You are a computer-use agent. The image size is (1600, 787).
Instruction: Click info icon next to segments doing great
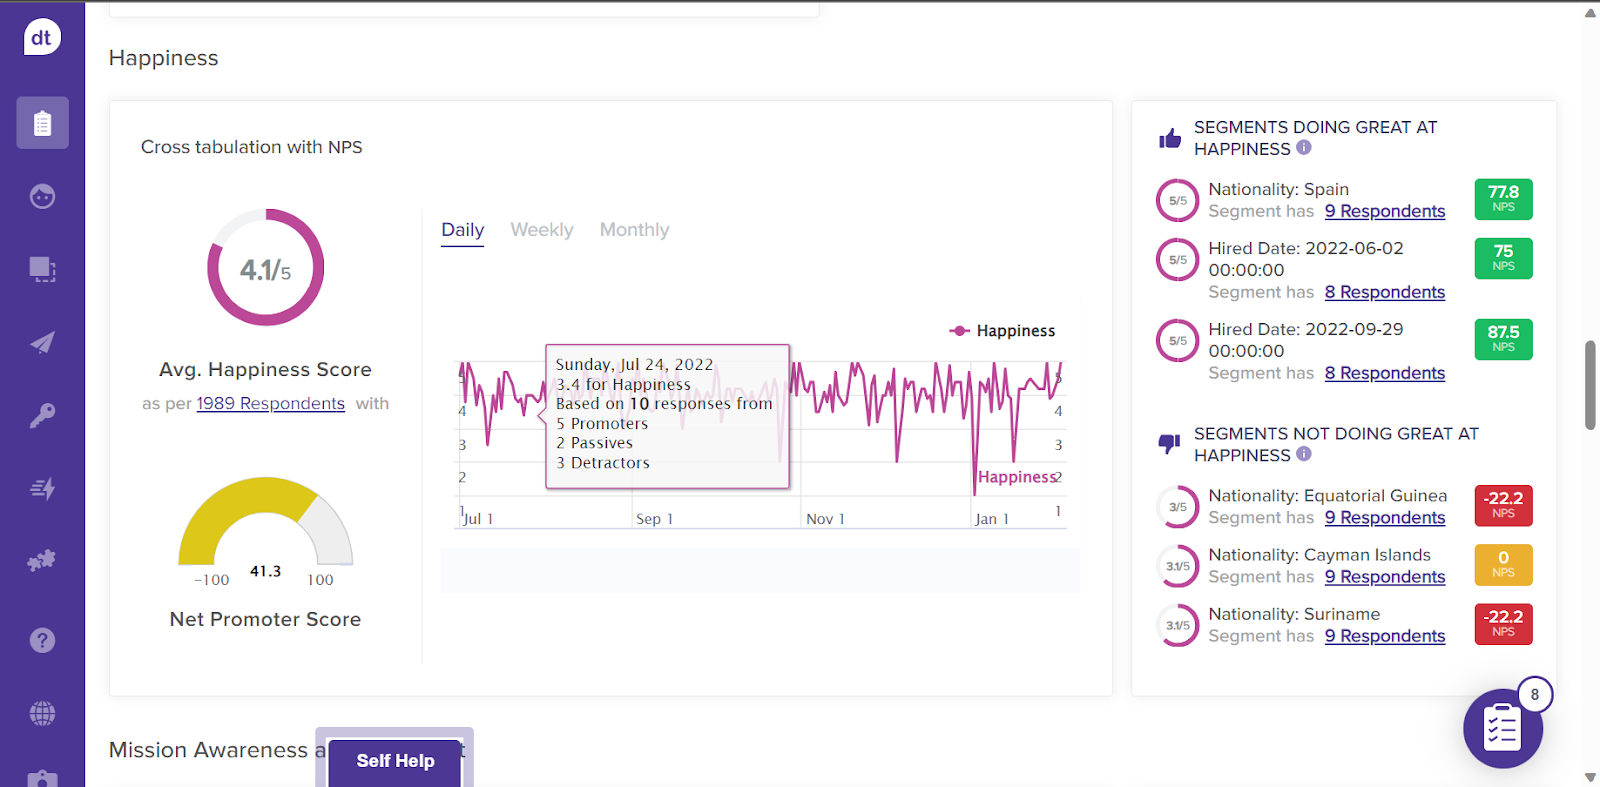[1304, 148]
